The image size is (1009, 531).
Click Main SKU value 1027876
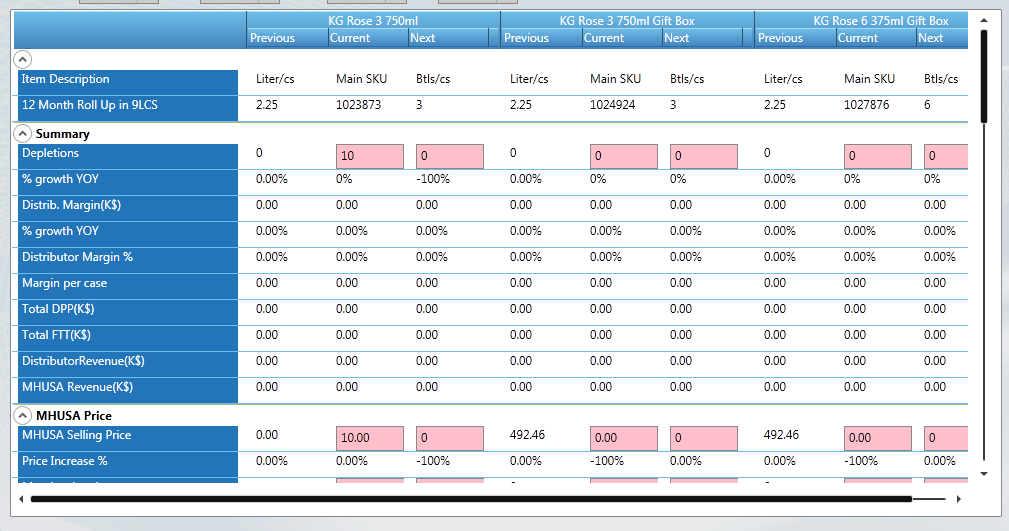866,105
